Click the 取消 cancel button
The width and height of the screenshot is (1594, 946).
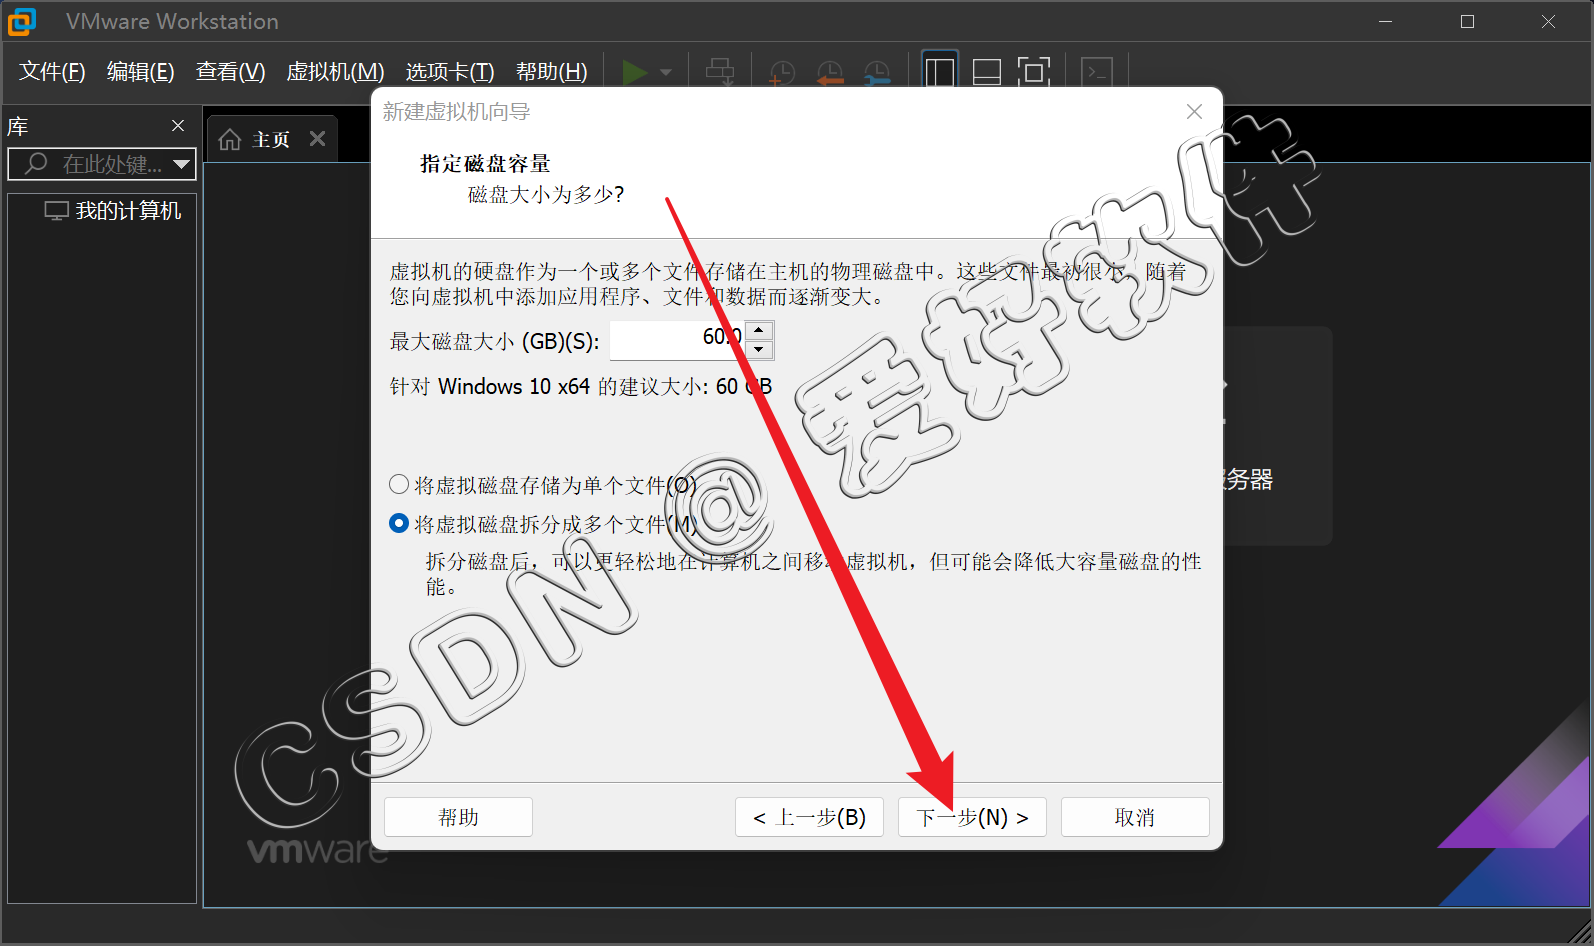coord(1135,817)
